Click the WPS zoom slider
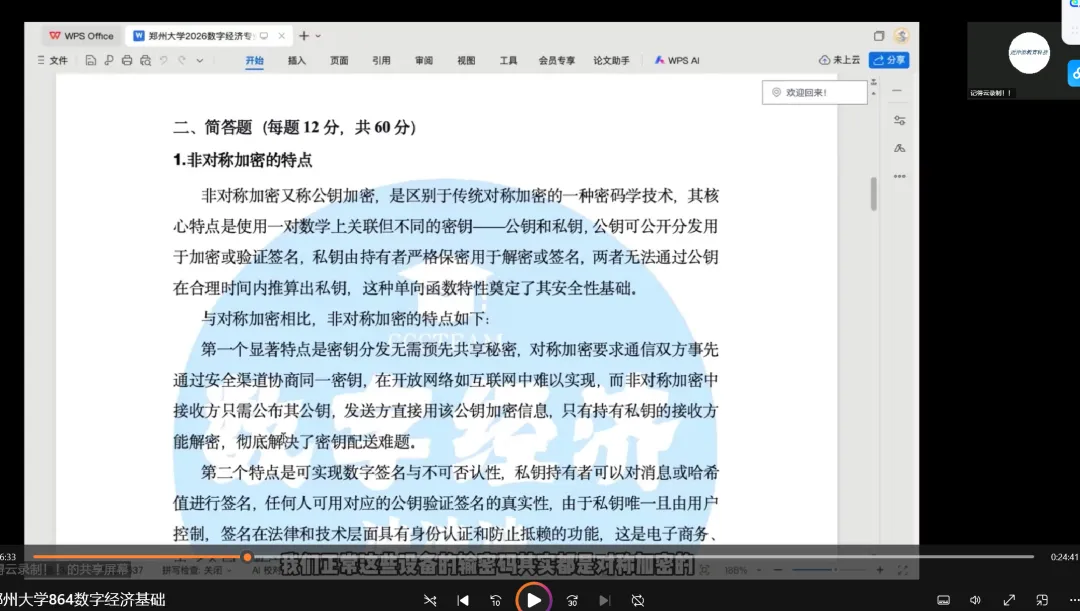 [830, 570]
